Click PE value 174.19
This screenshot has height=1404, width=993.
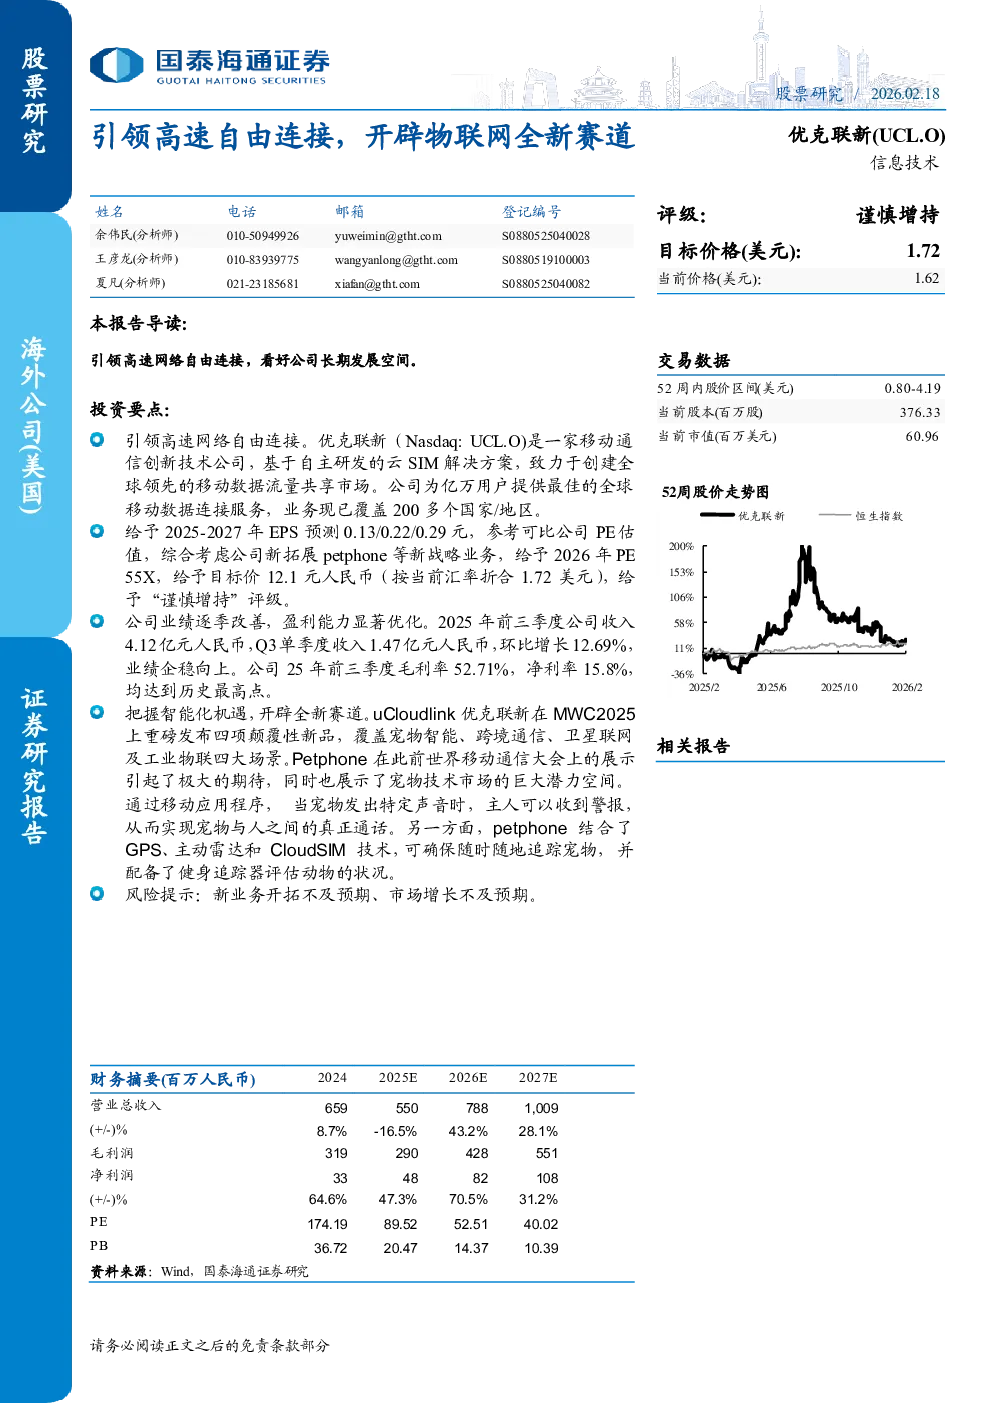click(x=328, y=1224)
